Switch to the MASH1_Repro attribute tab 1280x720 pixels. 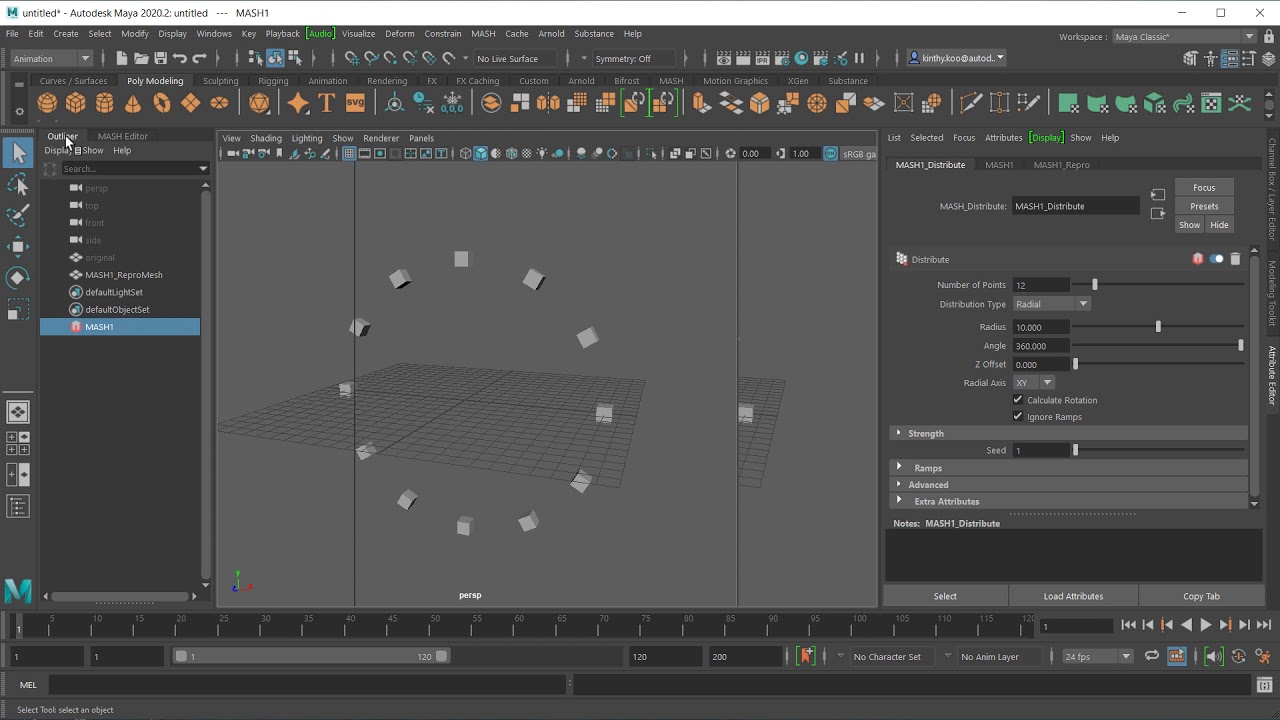pos(1061,165)
